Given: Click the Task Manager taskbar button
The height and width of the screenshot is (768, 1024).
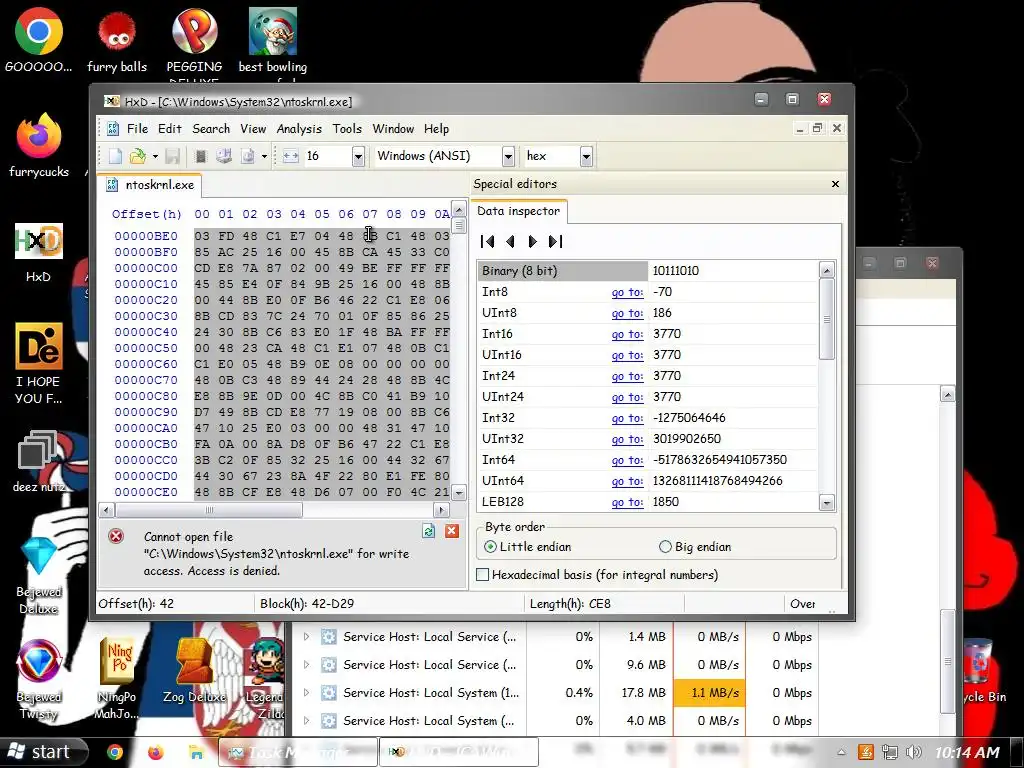Looking at the screenshot, I should [x=298, y=752].
